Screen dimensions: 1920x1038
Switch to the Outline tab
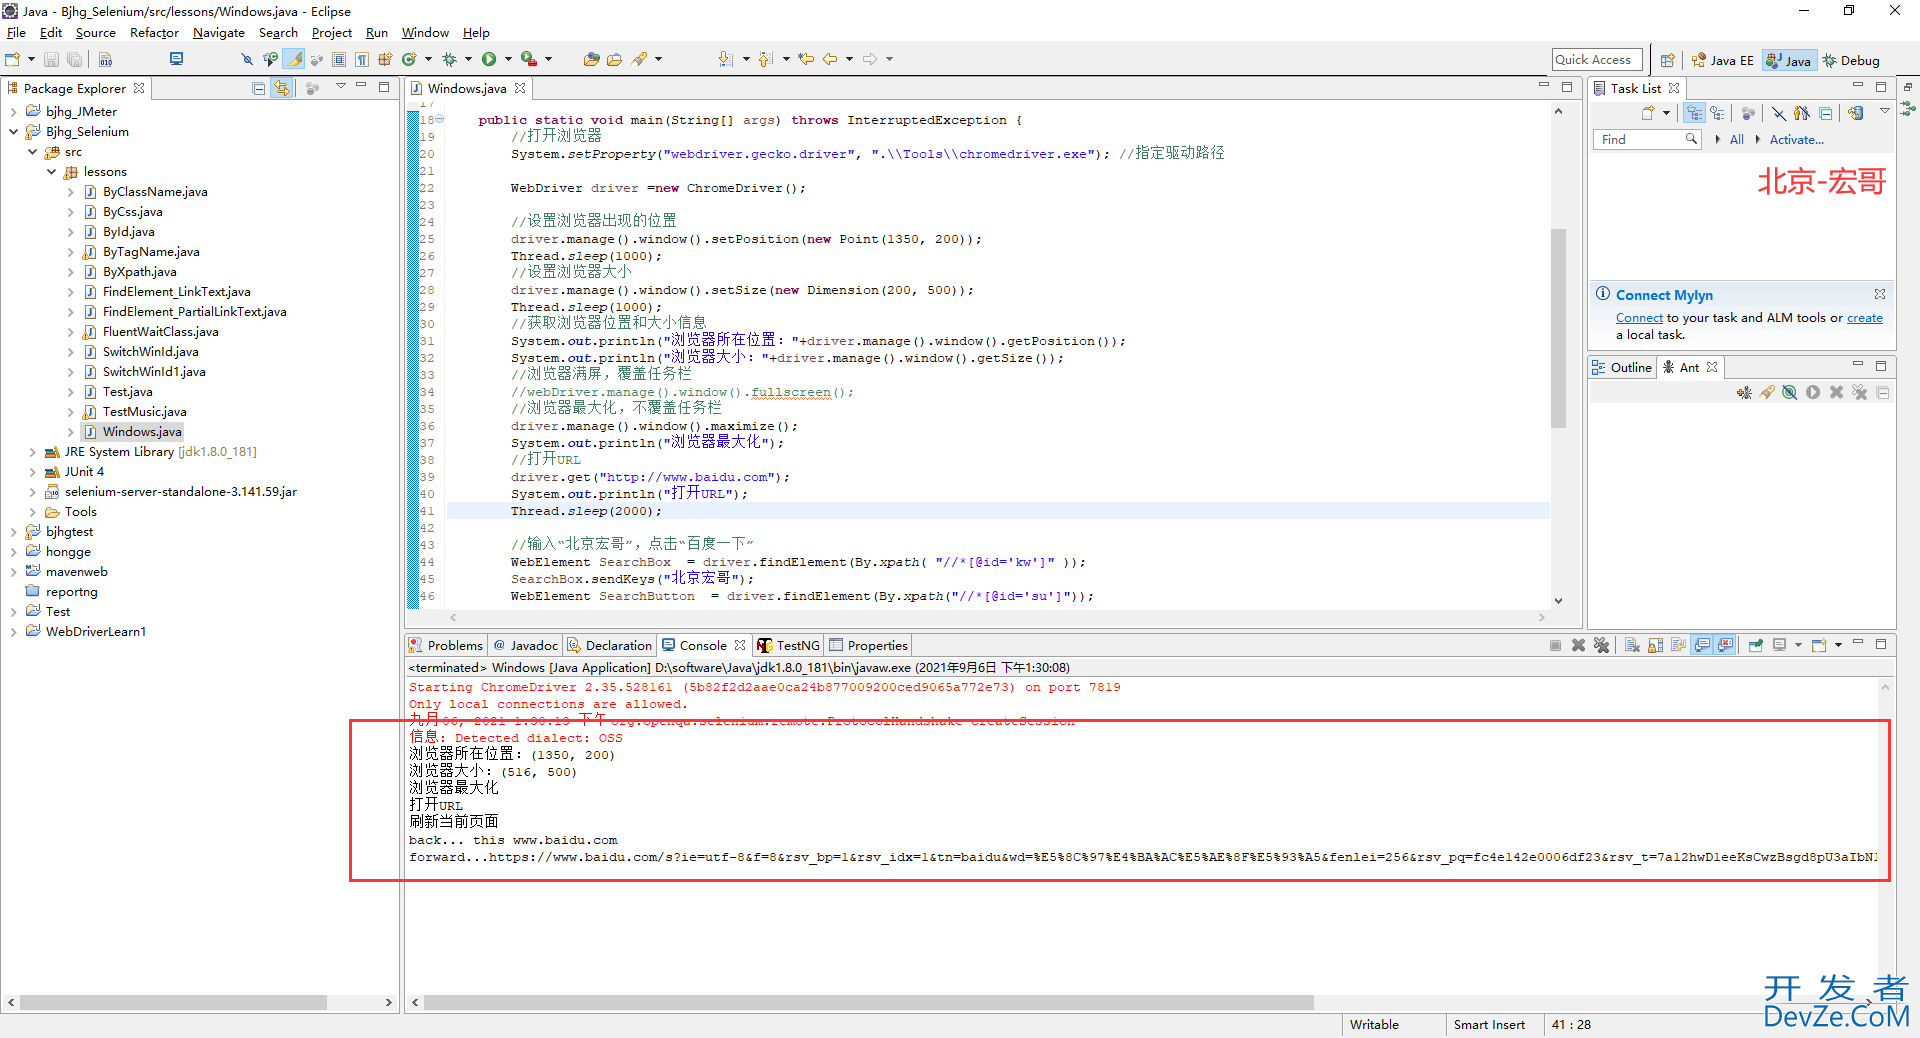(1622, 367)
